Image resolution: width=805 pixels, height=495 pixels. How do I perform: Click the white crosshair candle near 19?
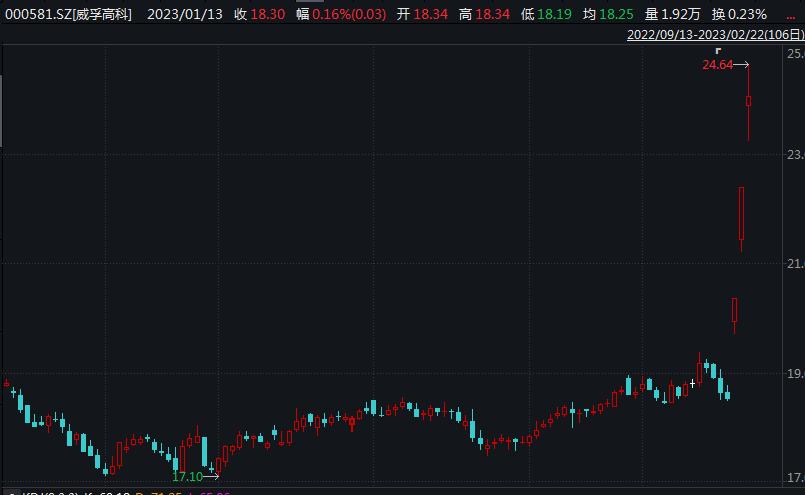point(692,382)
